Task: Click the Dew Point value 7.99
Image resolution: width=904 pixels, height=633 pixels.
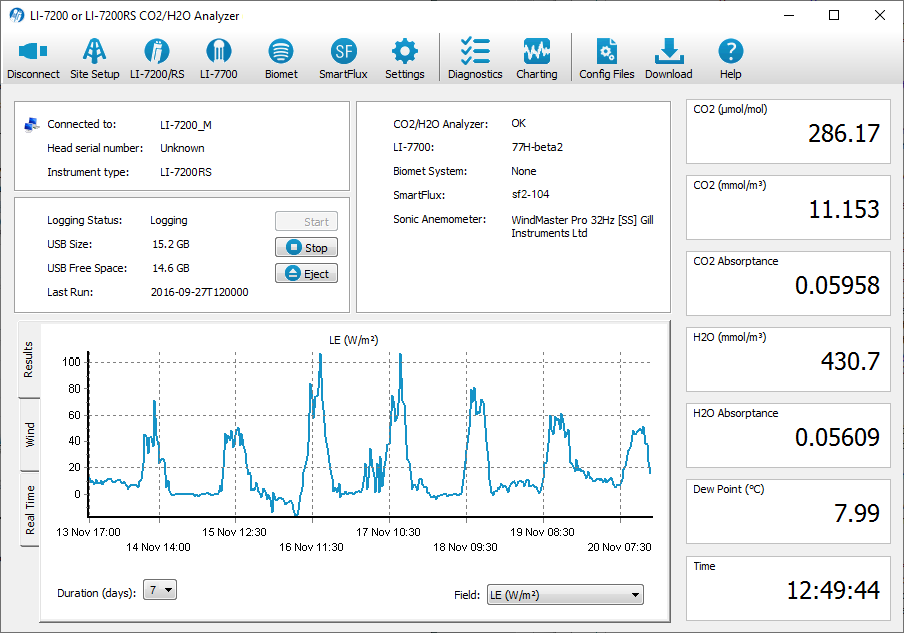Action: [x=857, y=513]
